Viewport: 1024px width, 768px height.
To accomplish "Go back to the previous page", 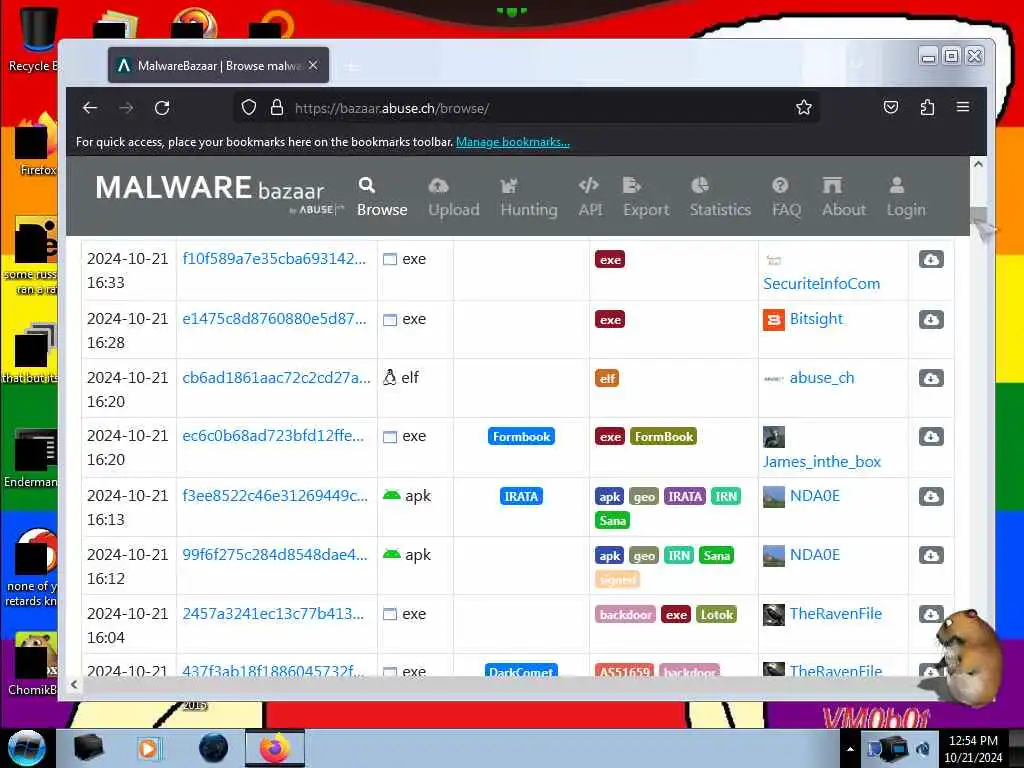I will (x=90, y=108).
